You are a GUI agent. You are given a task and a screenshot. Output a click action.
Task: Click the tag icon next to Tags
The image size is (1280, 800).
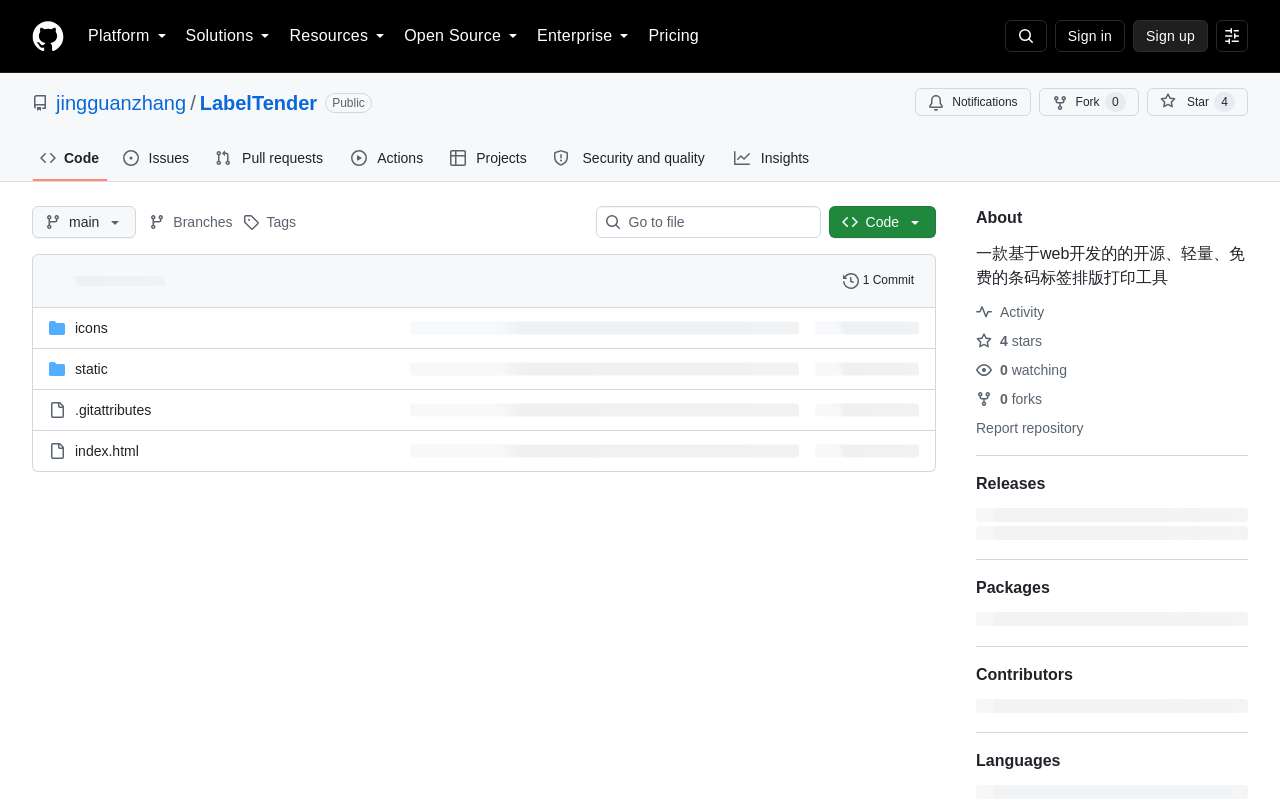coord(251,222)
